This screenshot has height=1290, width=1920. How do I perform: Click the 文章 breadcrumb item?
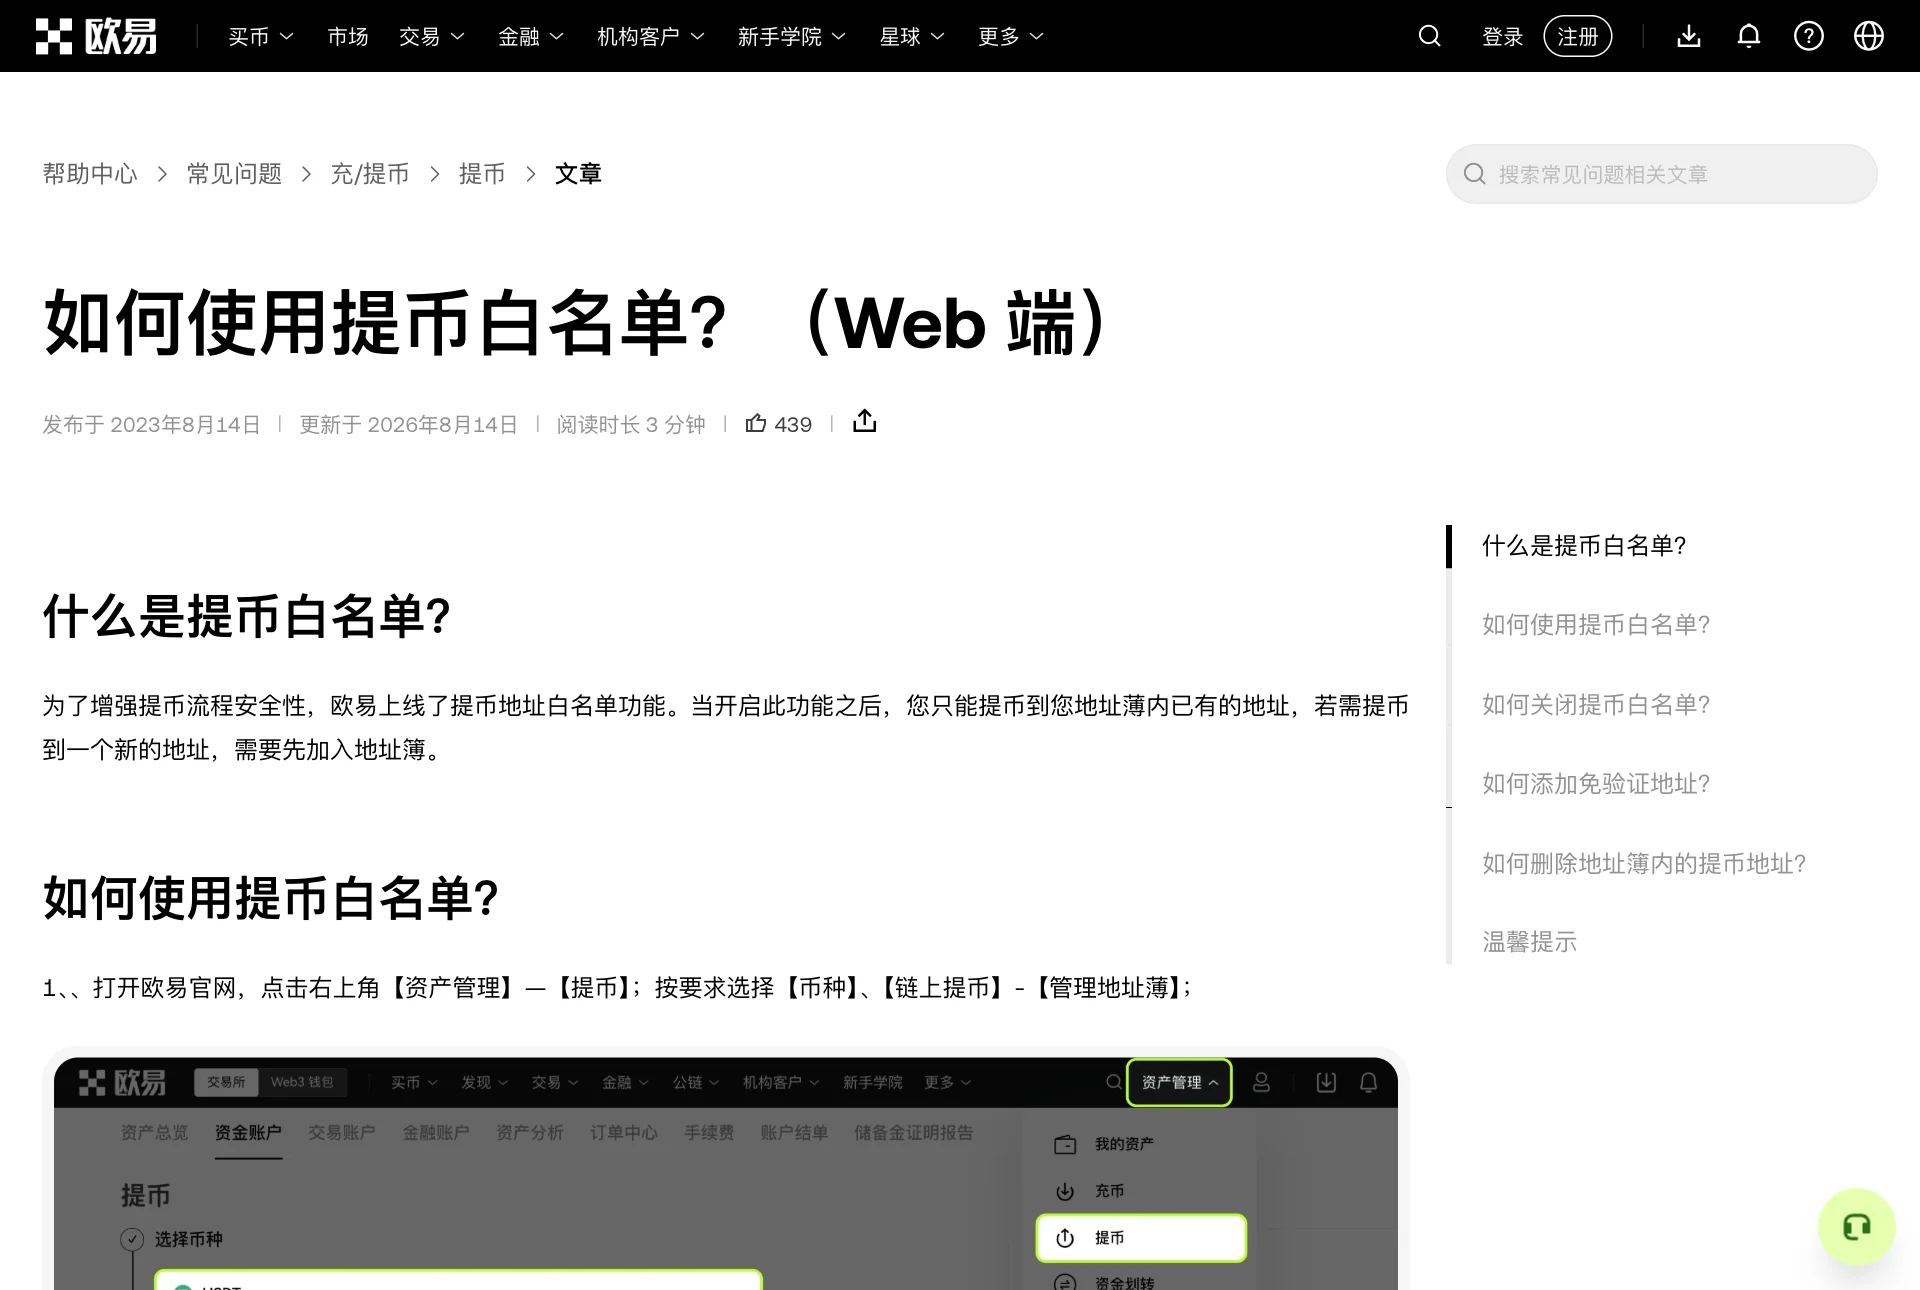pos(578,174)
